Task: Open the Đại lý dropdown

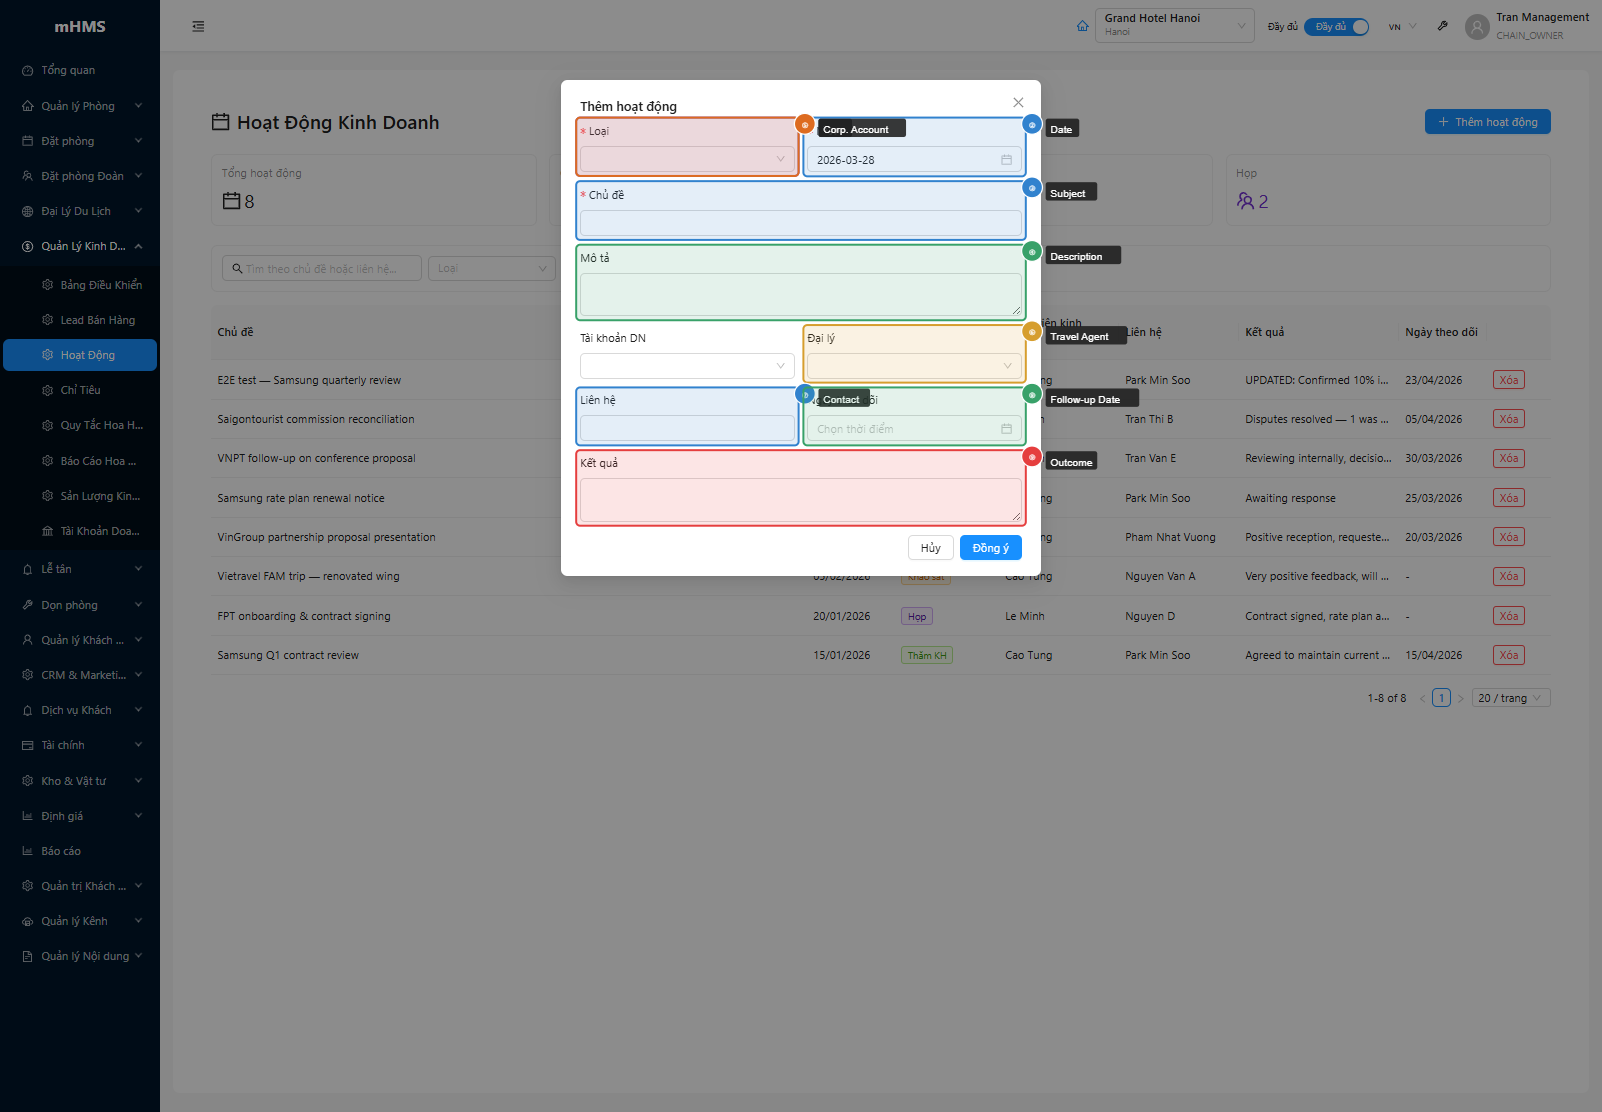Action: pyautogui.click(x=913, y=366)
